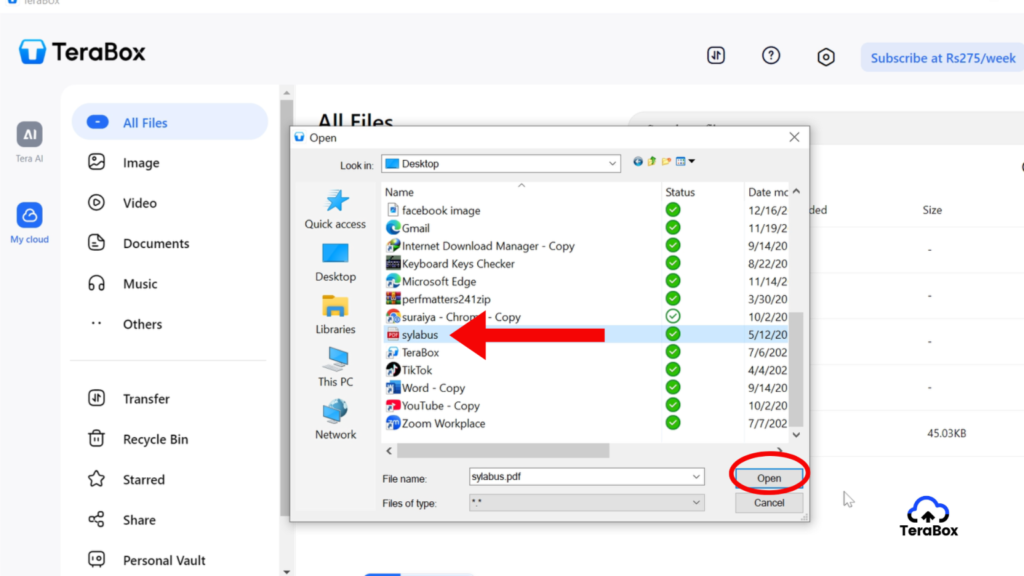
Task: Create new folder icon in dialog toolbar
Action: pyautogui.click(x=666, y=161)
